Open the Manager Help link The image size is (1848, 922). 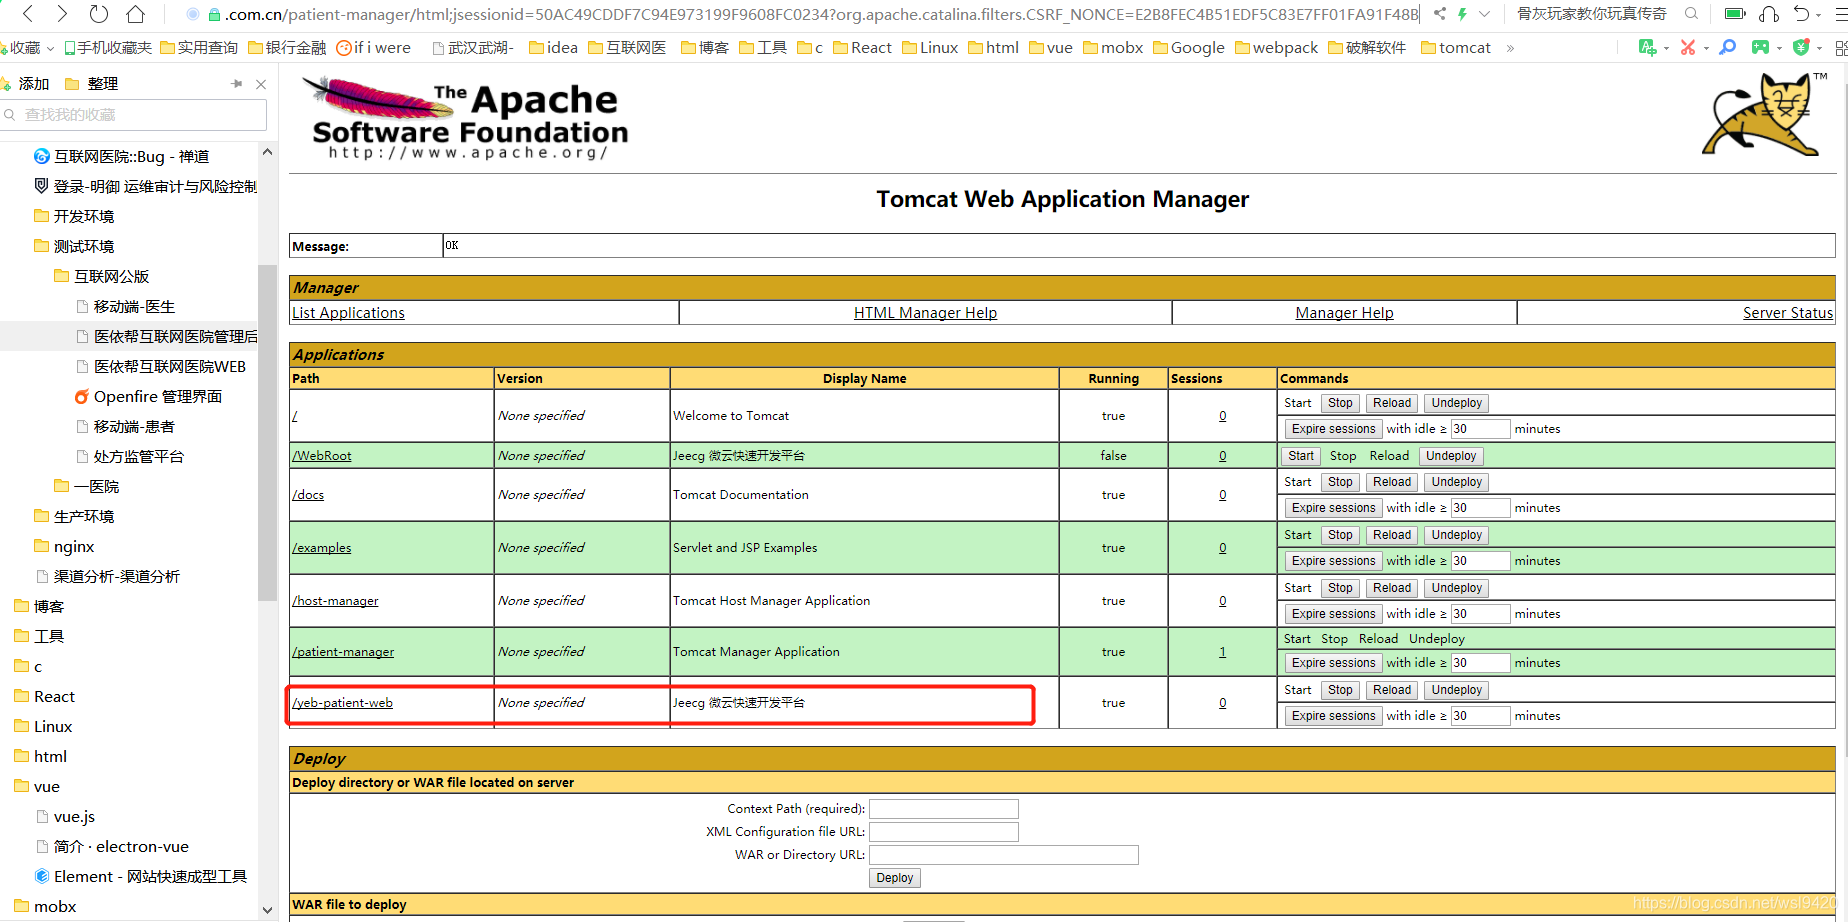(x=1344, y=313)
